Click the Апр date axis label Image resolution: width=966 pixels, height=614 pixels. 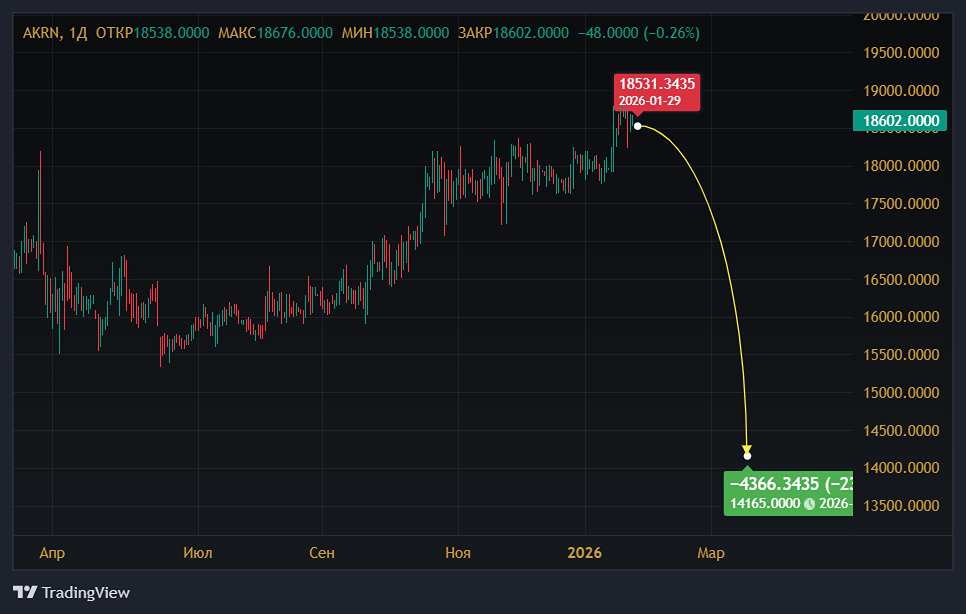click(x=52, y=553)
